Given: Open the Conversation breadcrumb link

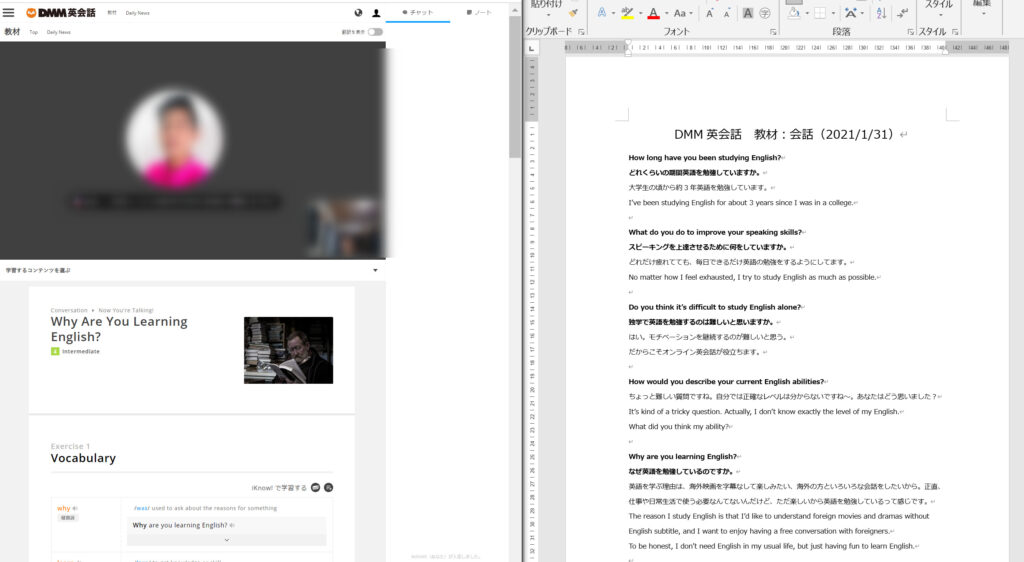Looking at the screenshot, I should (69, 310).
